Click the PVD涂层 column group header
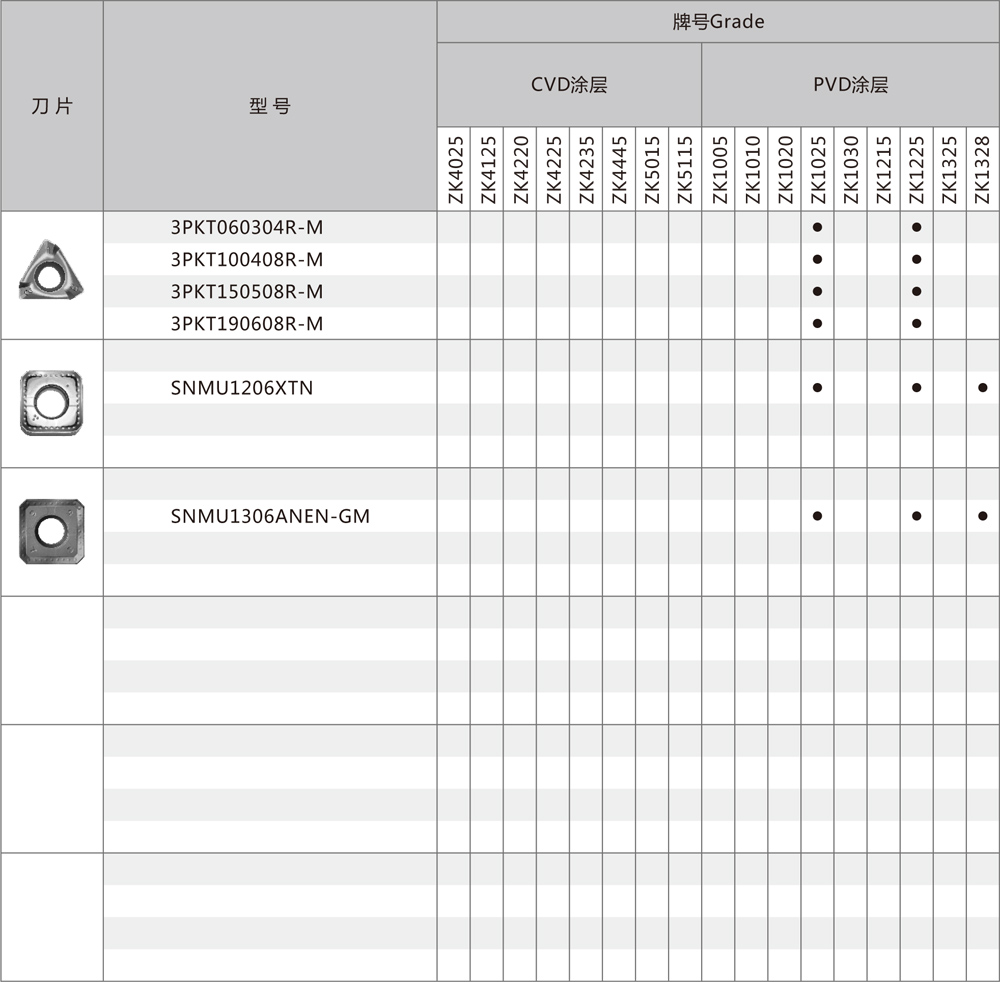Image resolution: width=1000 pixels, height=982 pixels. pos(850,85)
